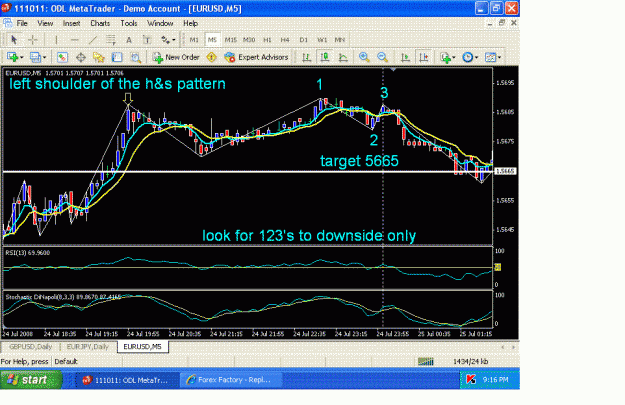Image resolution: width=625 pixels, height=405 pixels.
Task: Open the chart profiles dropdown
Action: (x=38, y=57)
